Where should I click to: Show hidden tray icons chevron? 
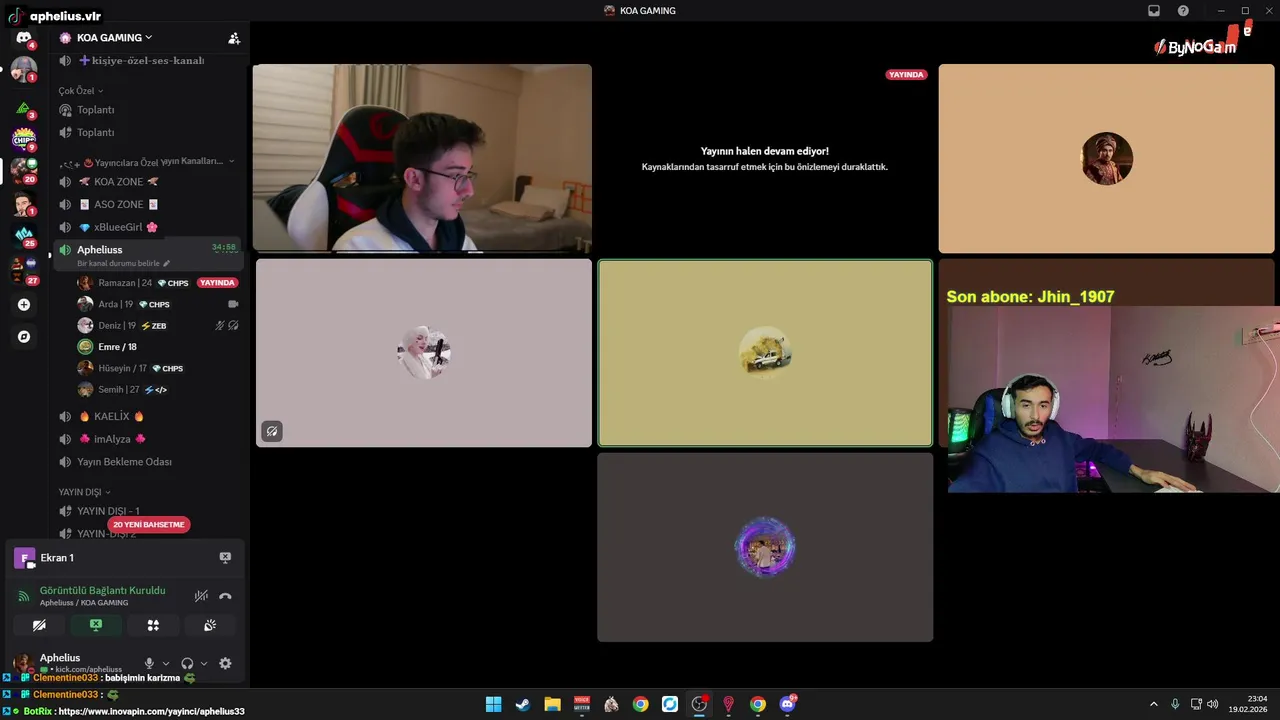click(1153, 704)
